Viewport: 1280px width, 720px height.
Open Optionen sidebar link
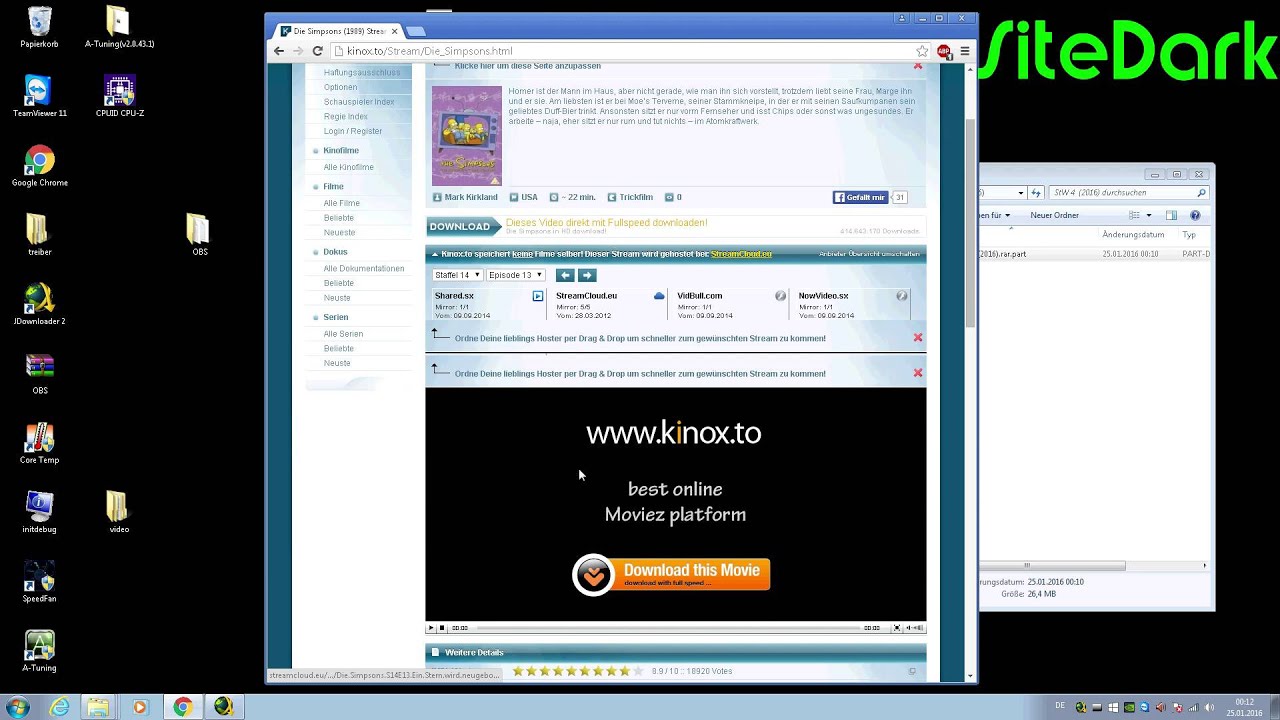coord(340,87)
